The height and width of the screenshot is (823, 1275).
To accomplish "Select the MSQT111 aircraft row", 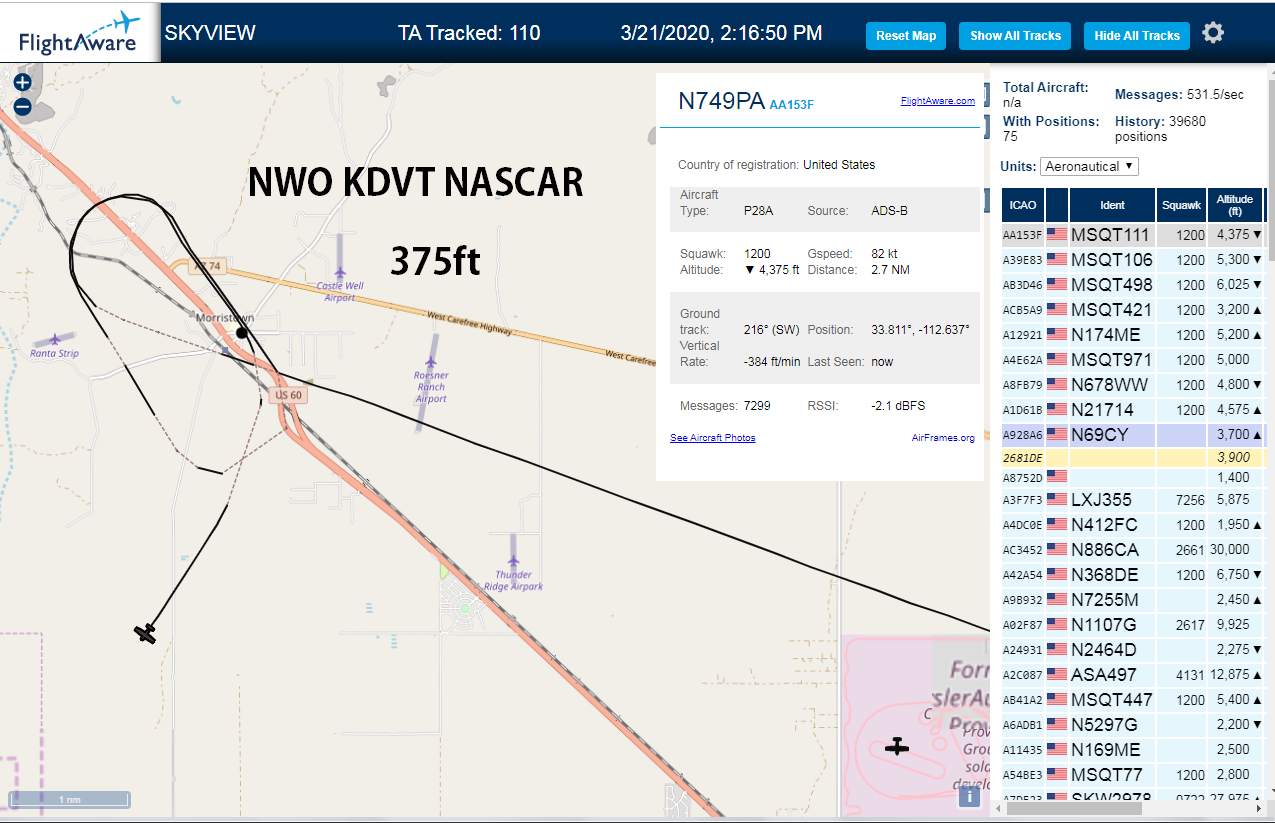I will pyautogui.click(x=1133, y=235).
